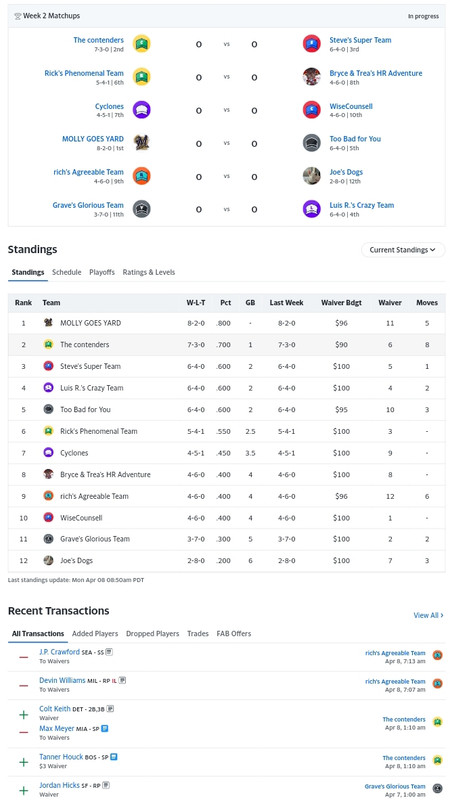Open blue note icon next to Max Meyer
This screenshot has height=800, width=450.
[105, 729]
